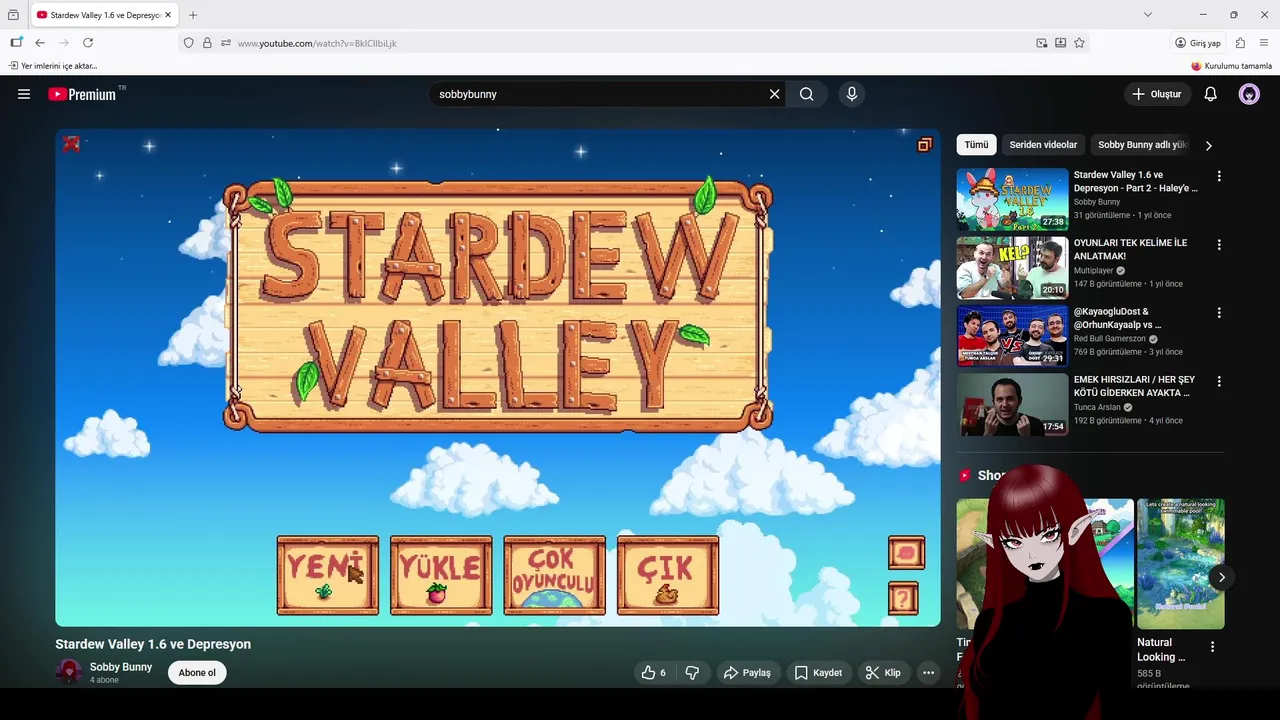Open Multiplayer channel name
Screen dimensions: 1280x720
pyautogui.click(x=1094, y=271)
